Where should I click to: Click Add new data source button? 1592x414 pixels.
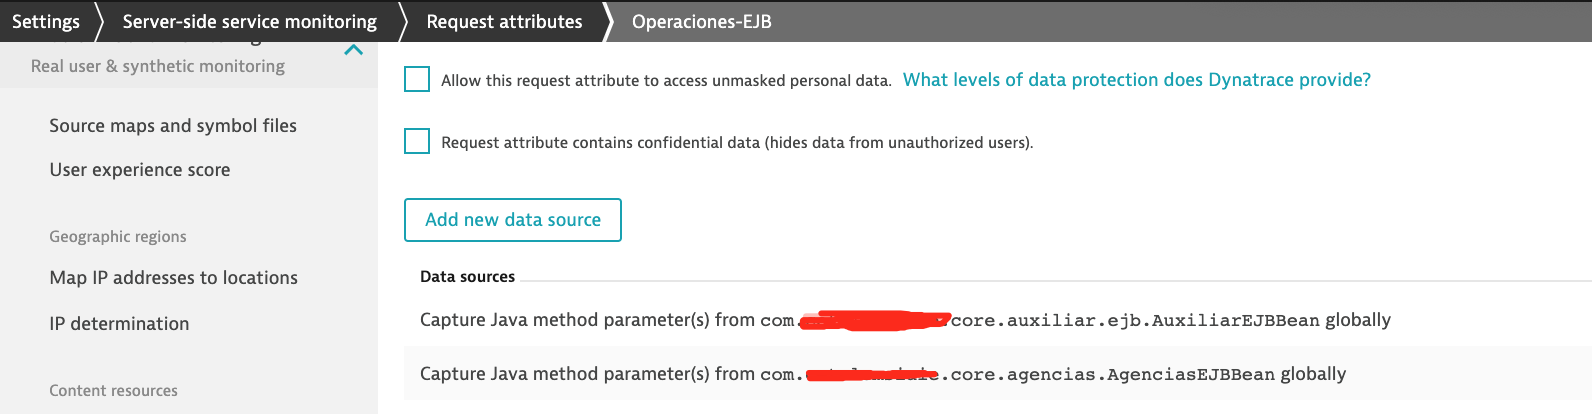pos(513,220)
